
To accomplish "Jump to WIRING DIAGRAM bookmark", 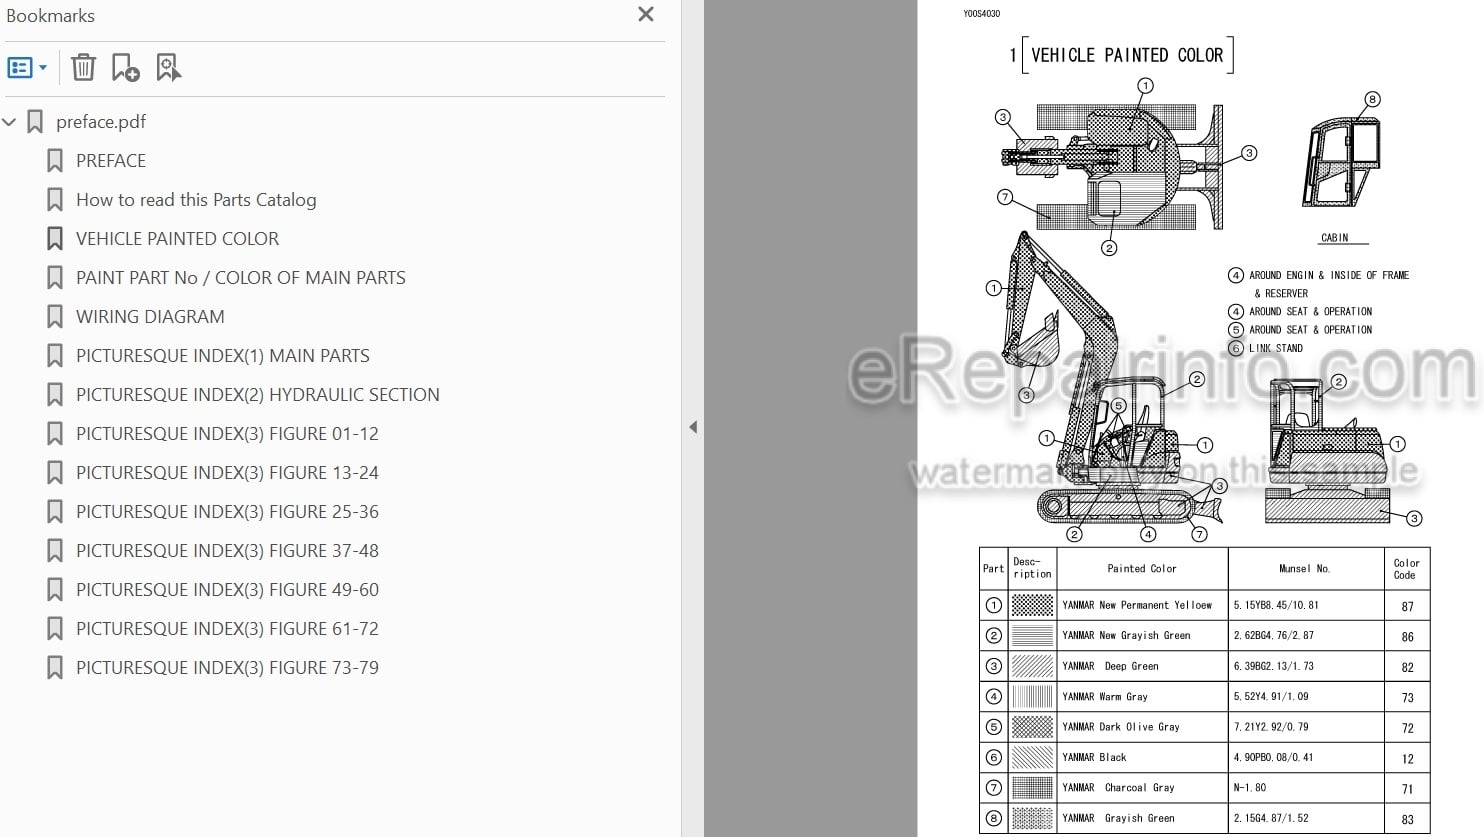I will 150,317.
